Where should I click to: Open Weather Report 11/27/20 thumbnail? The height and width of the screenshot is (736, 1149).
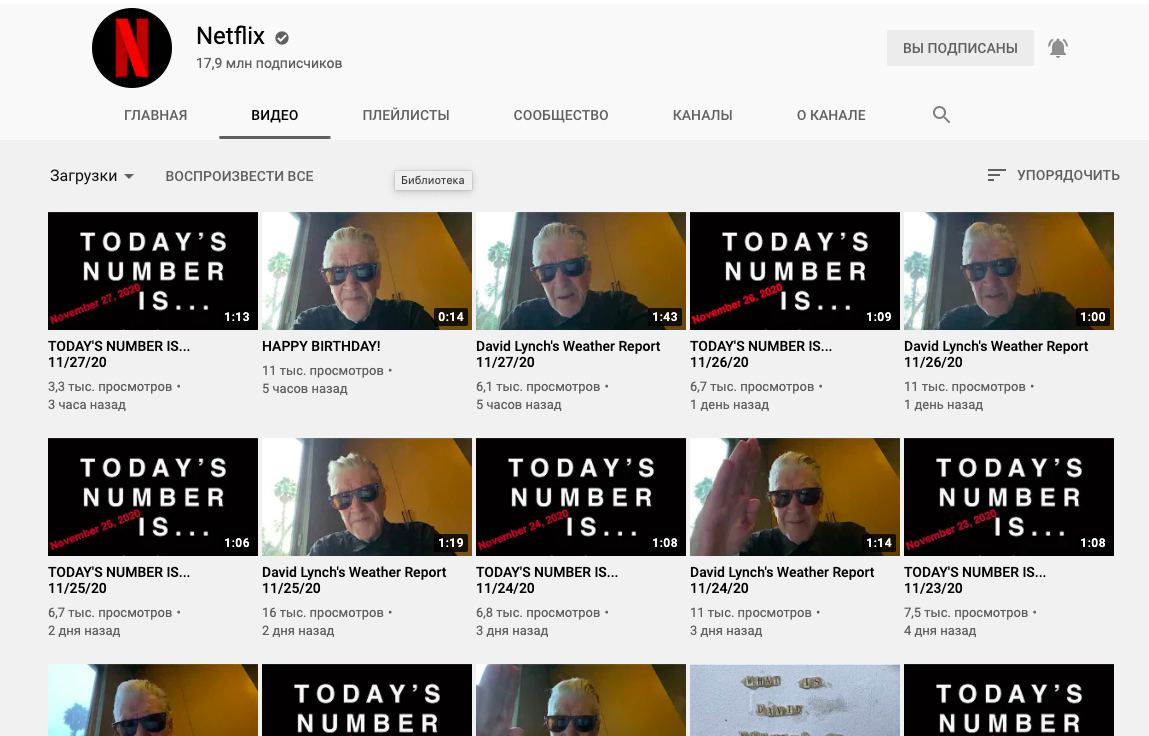581,271
